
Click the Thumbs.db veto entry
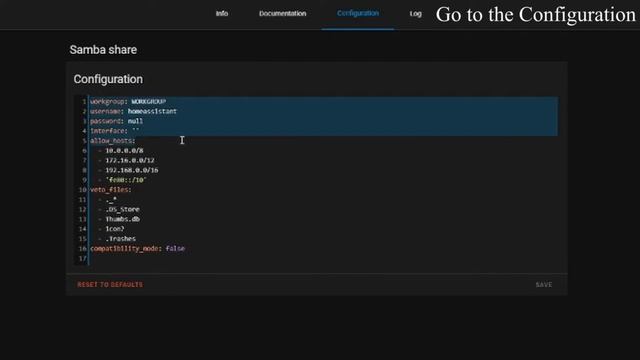pos(122,219)
